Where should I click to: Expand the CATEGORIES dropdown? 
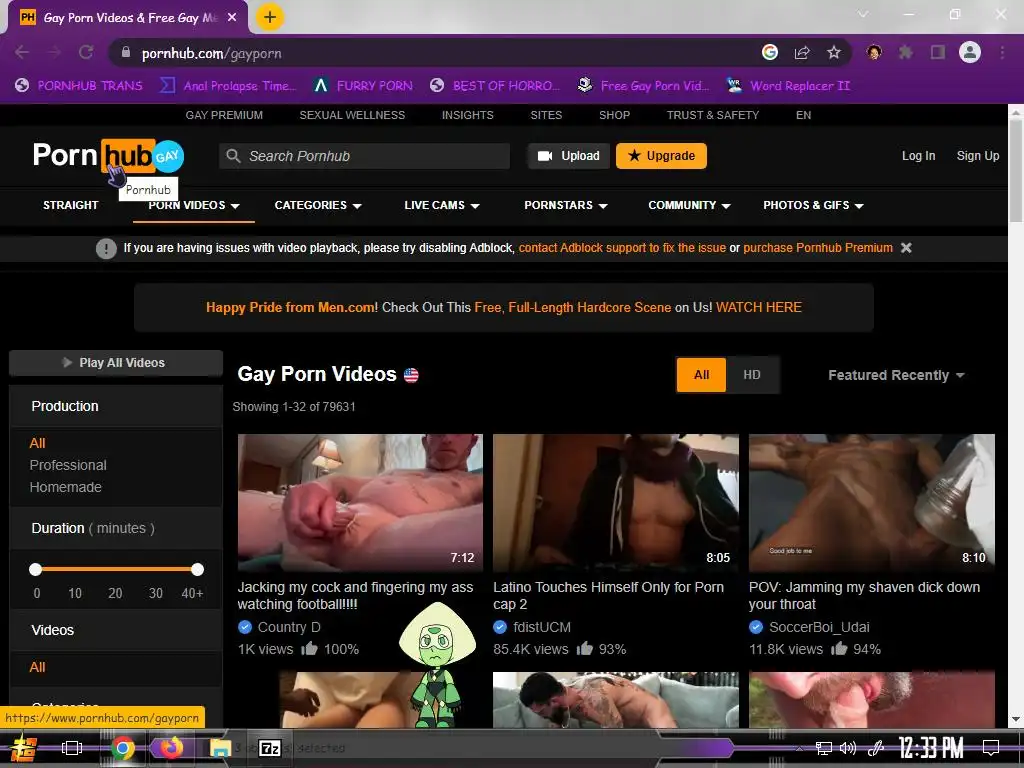point(318,205)
